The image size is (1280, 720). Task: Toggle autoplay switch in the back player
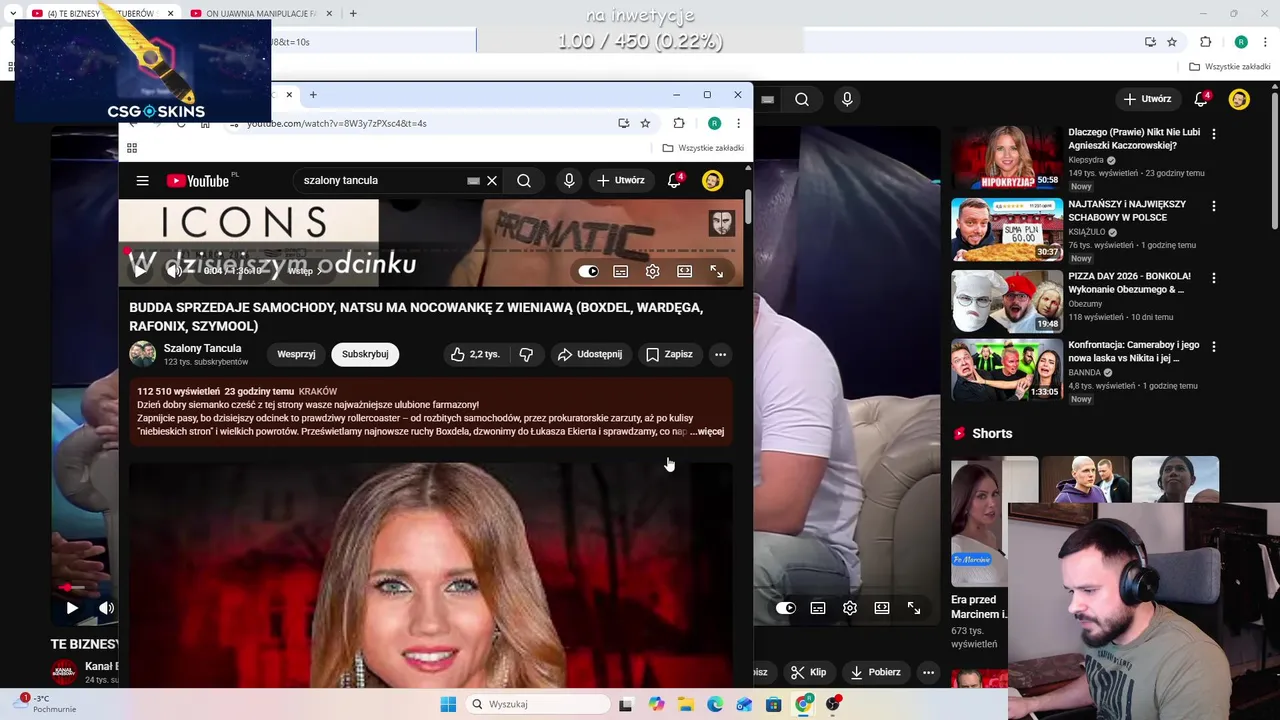786,608
